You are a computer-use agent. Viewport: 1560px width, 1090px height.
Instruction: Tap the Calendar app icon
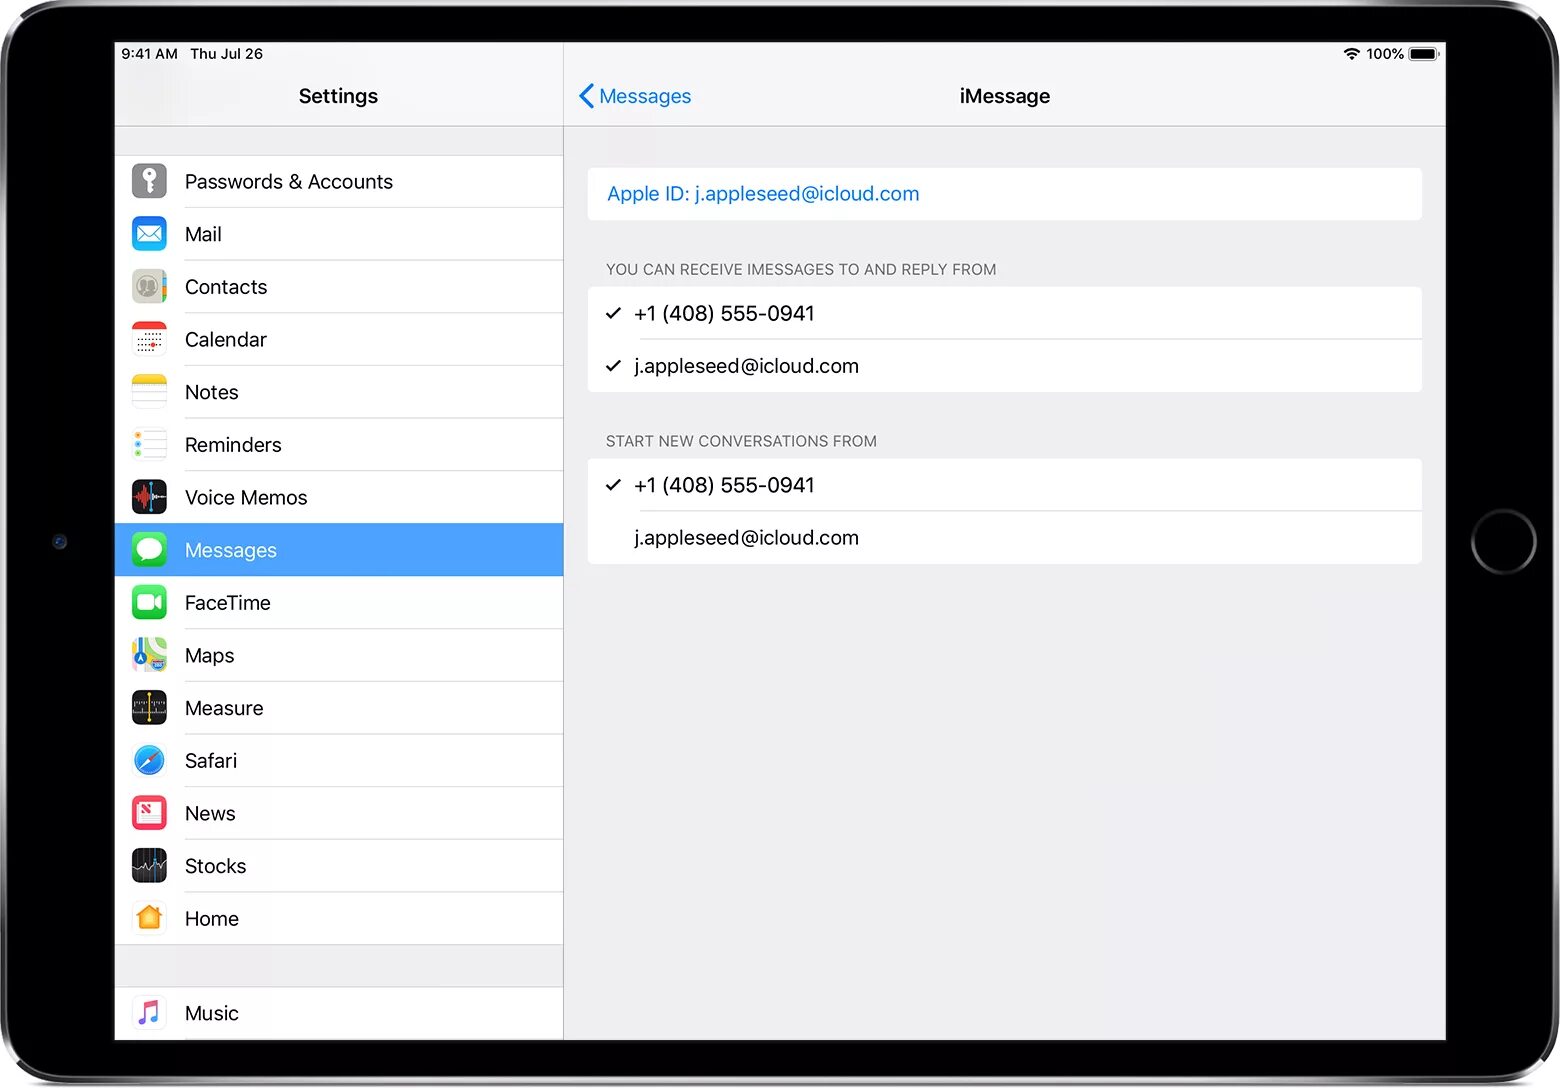point(149,339)
